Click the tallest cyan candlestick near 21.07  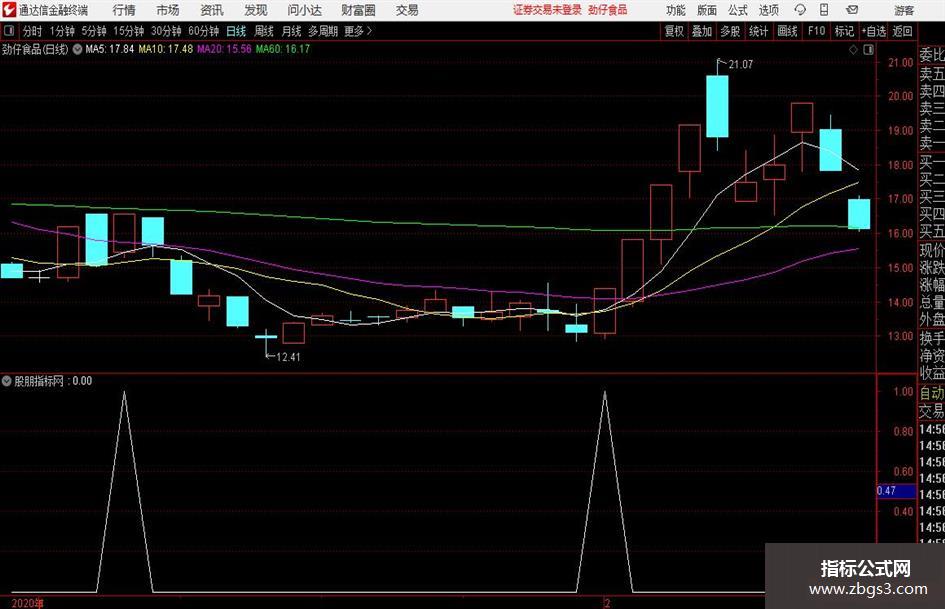717,106
